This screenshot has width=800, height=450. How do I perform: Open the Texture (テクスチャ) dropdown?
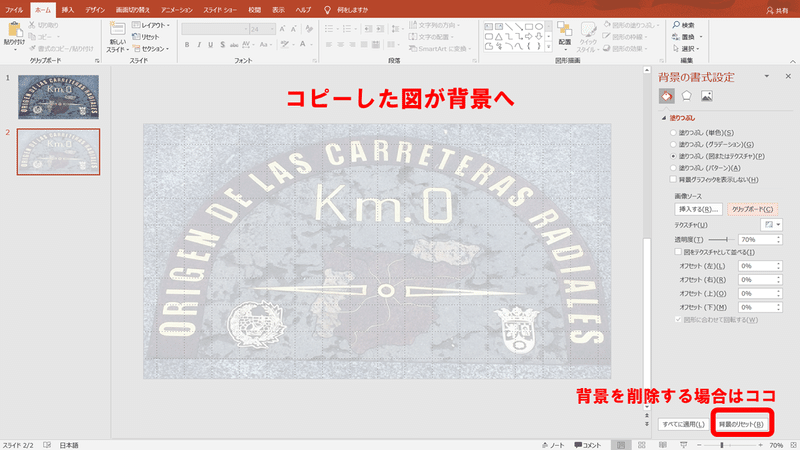point(772,224)
